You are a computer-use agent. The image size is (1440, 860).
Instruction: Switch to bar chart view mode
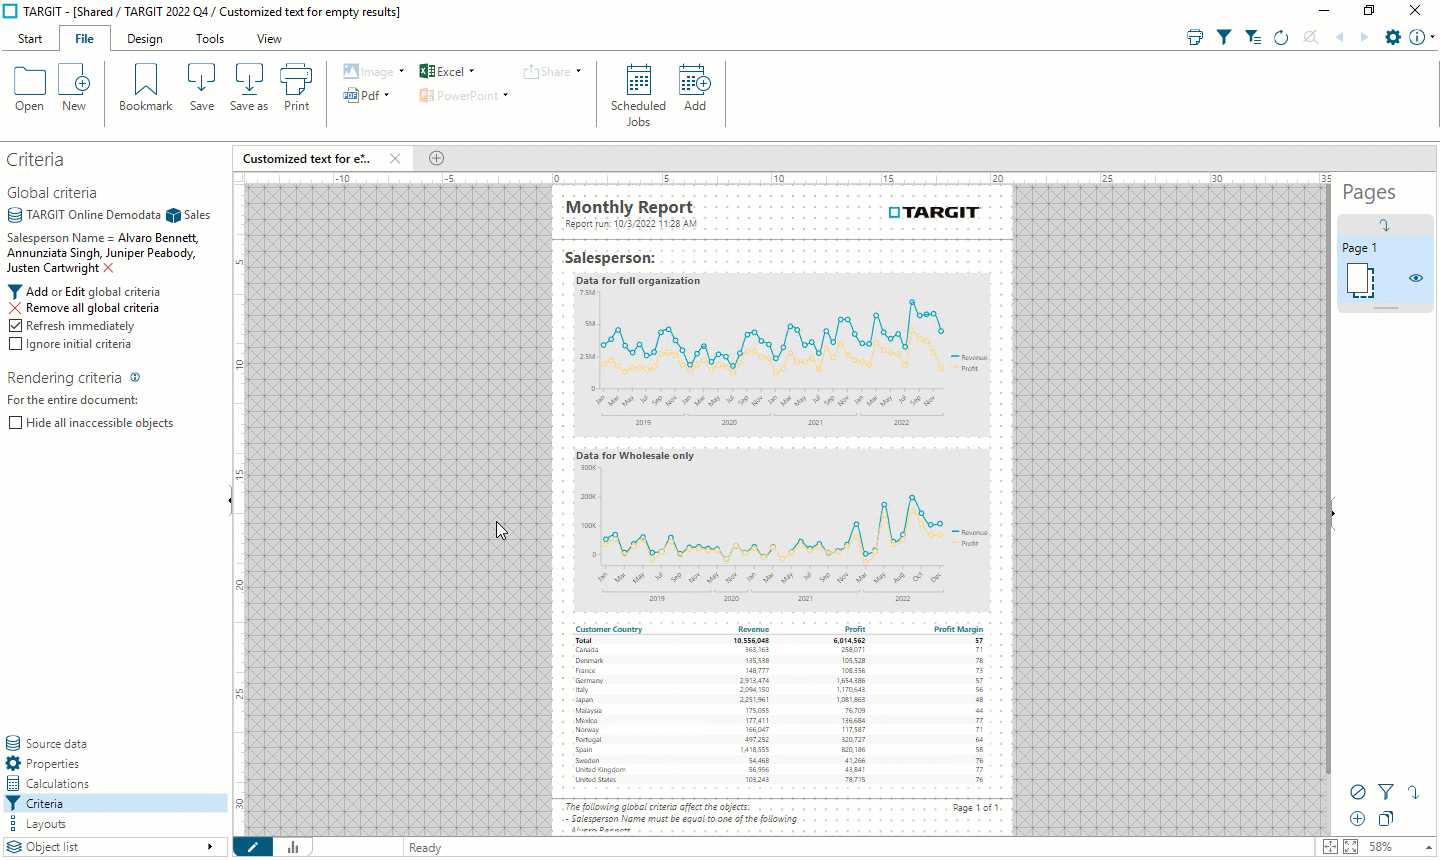293,847
